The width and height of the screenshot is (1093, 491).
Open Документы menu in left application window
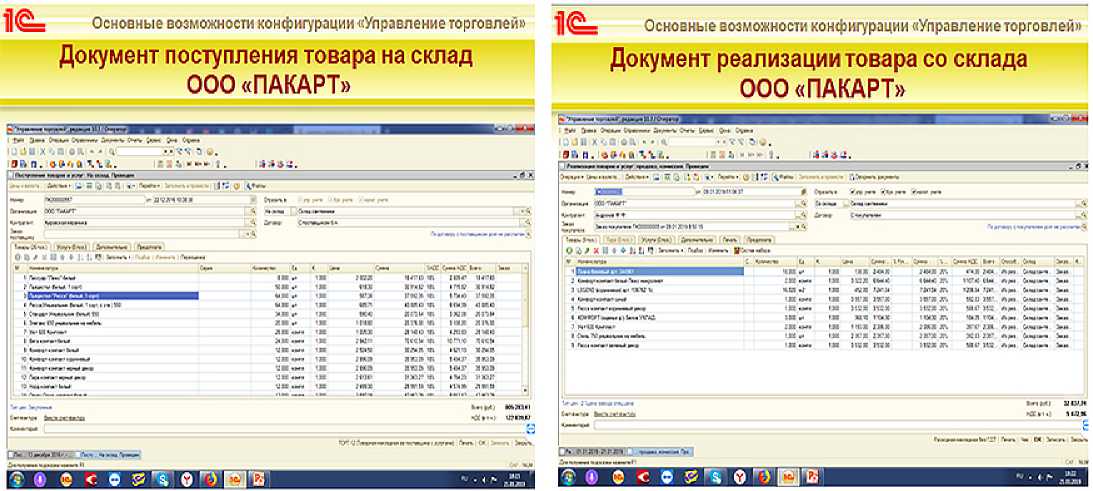coord(112,140)
